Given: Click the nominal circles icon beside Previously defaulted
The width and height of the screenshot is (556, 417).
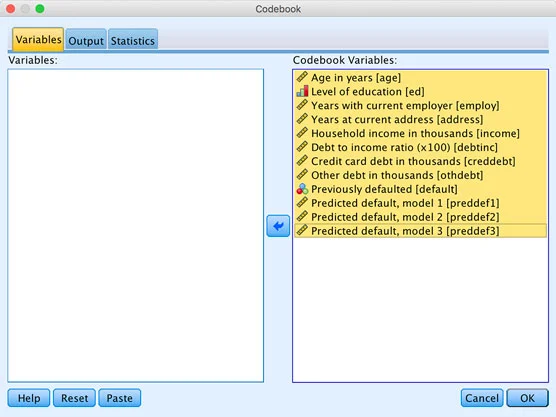Looking at the screenshot, I should (302, 189).
